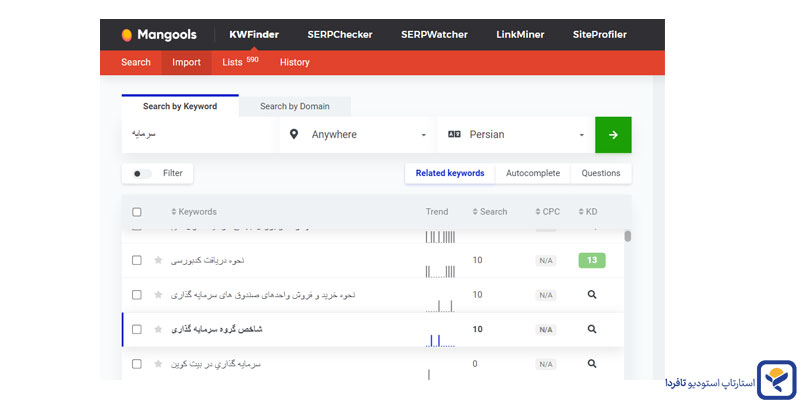Star the نحوه دریافت کدبورسی keyword

tap(158, 260)
